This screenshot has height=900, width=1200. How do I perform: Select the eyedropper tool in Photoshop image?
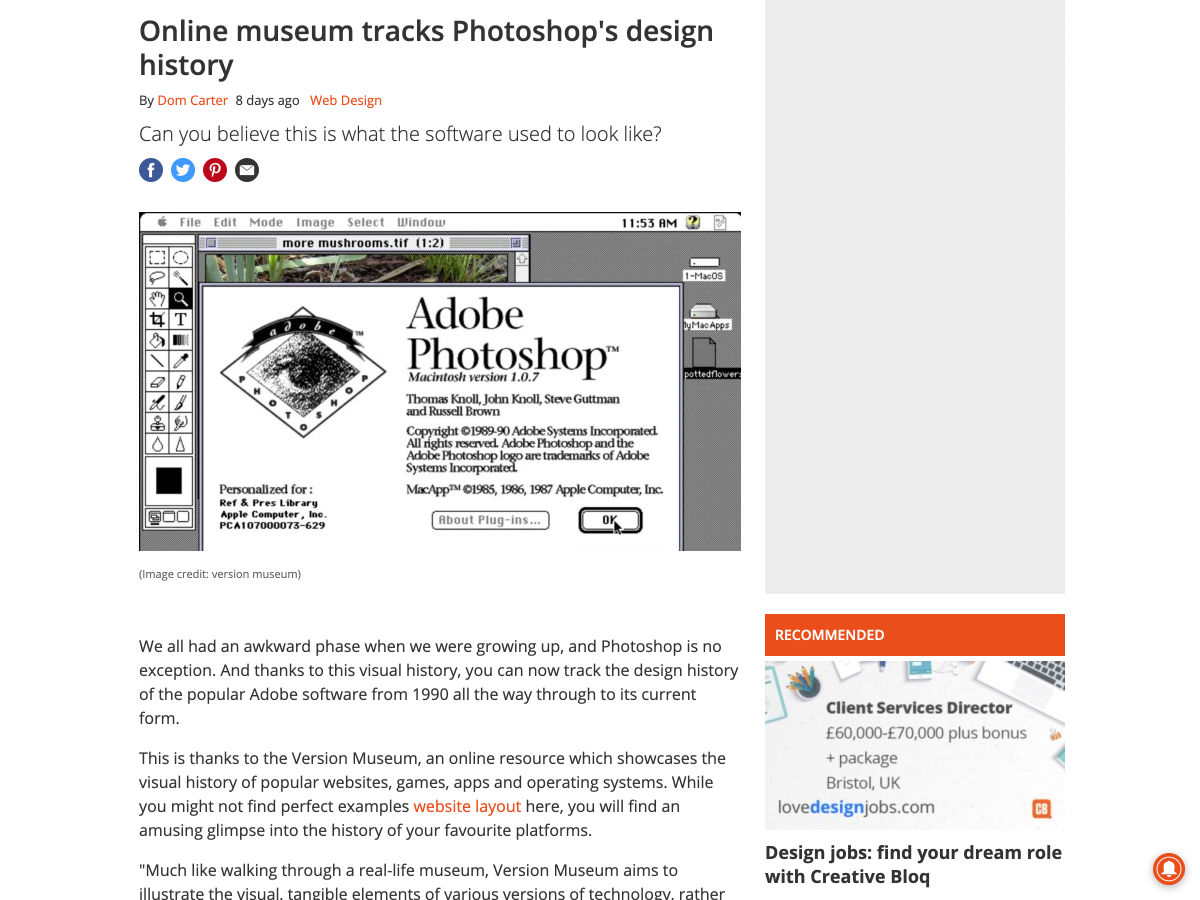coord(180,361)
